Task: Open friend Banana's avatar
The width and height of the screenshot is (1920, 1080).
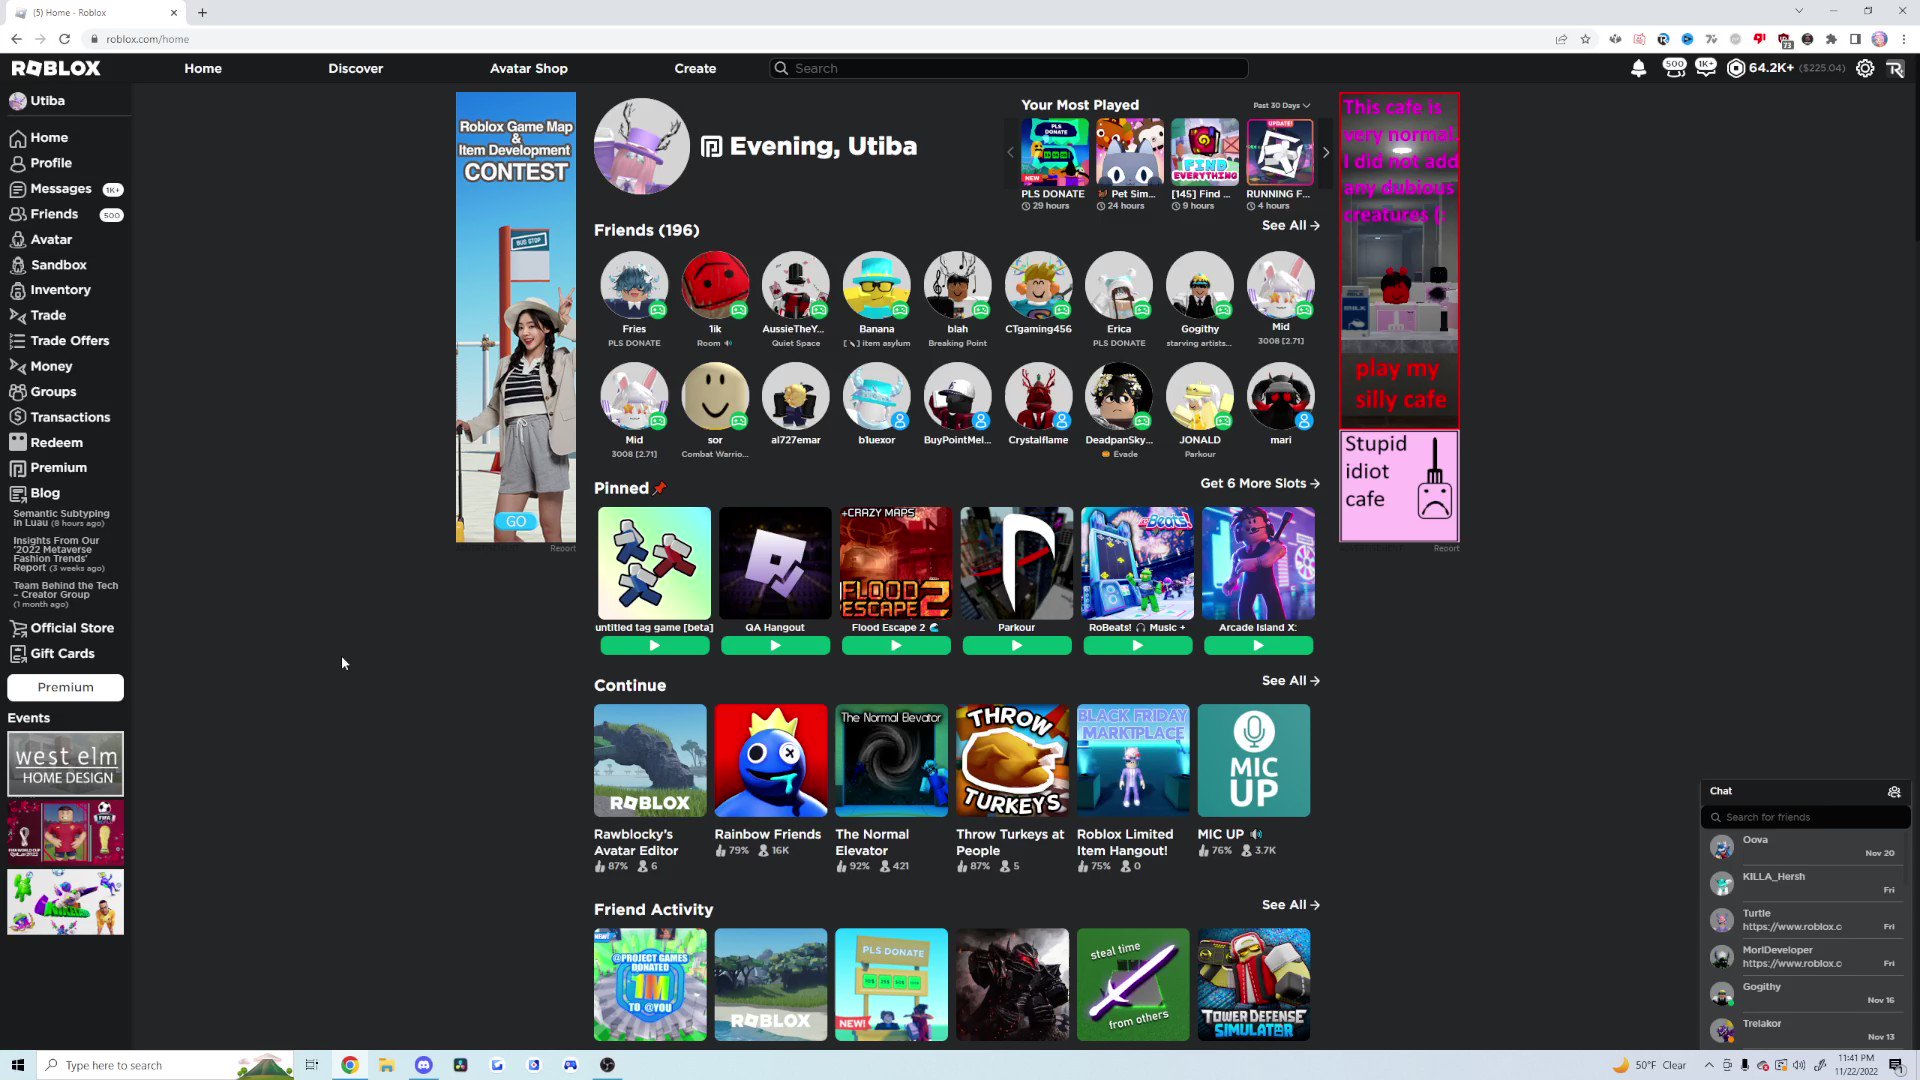Action: pos(876,285)
